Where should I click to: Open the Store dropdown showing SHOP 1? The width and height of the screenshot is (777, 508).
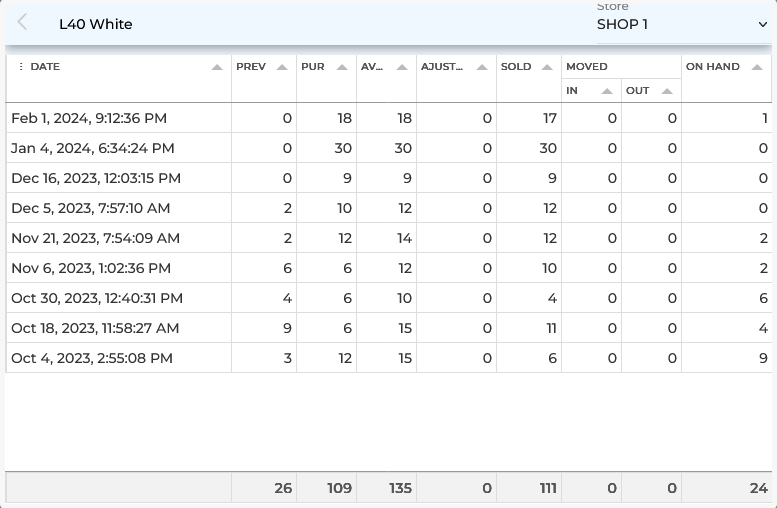[680, 24]
